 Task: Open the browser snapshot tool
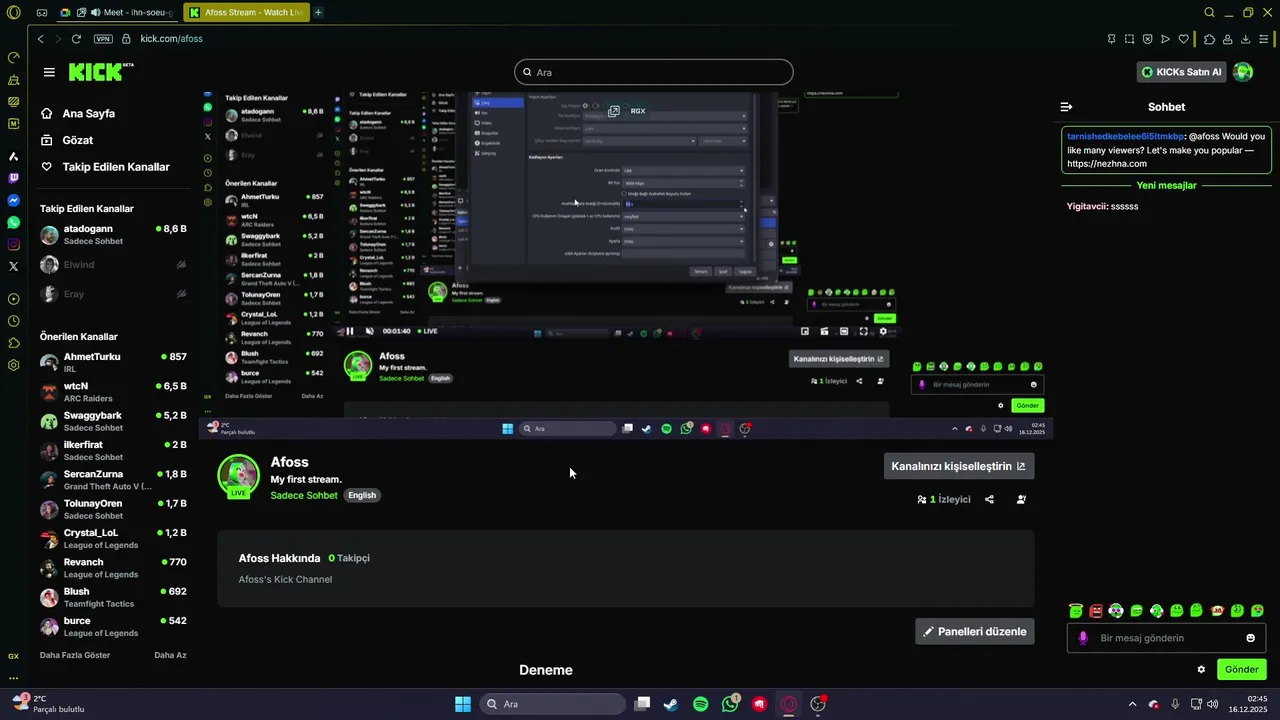click(x=1129, y=39)
